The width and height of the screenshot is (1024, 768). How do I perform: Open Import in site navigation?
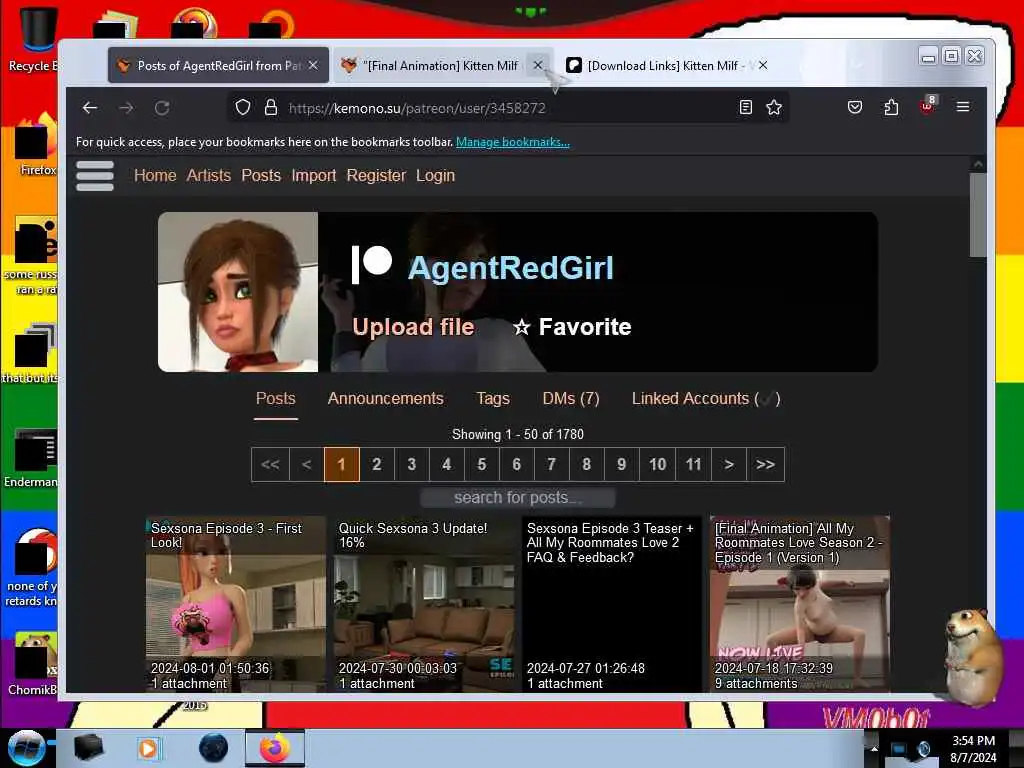click(313, 176)
